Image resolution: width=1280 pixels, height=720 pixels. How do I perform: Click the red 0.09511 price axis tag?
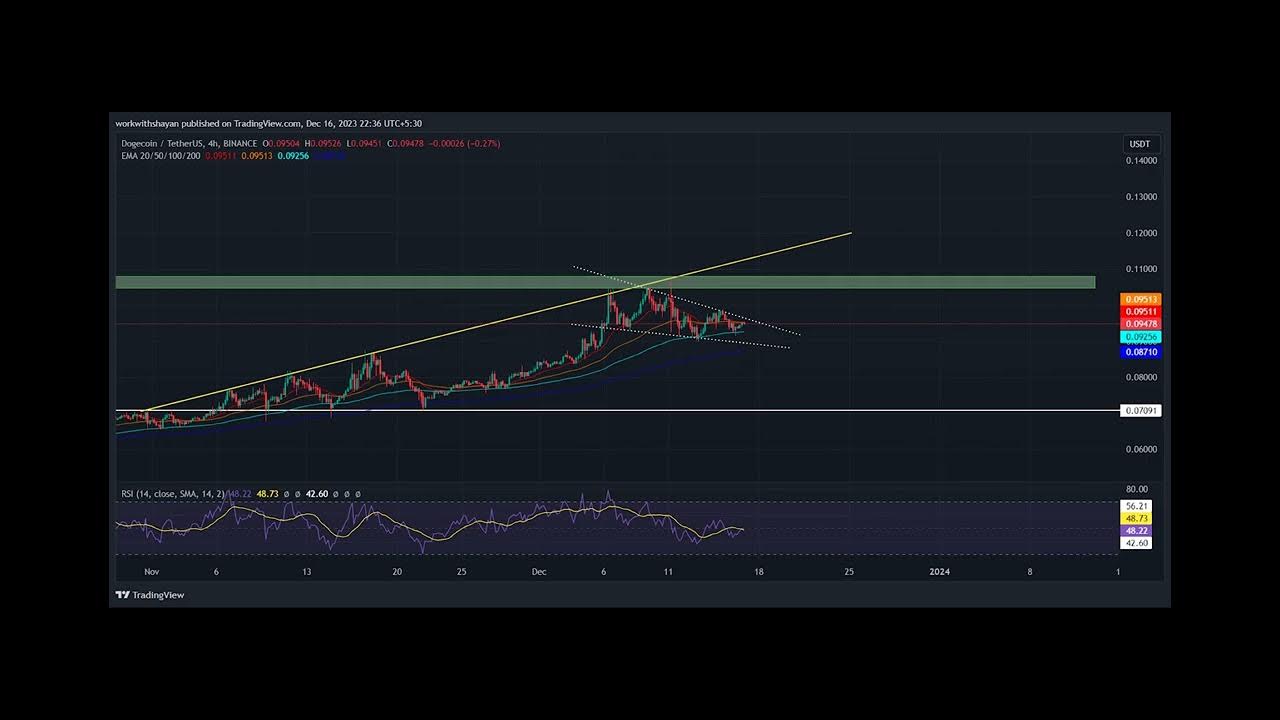(1141, 311)
